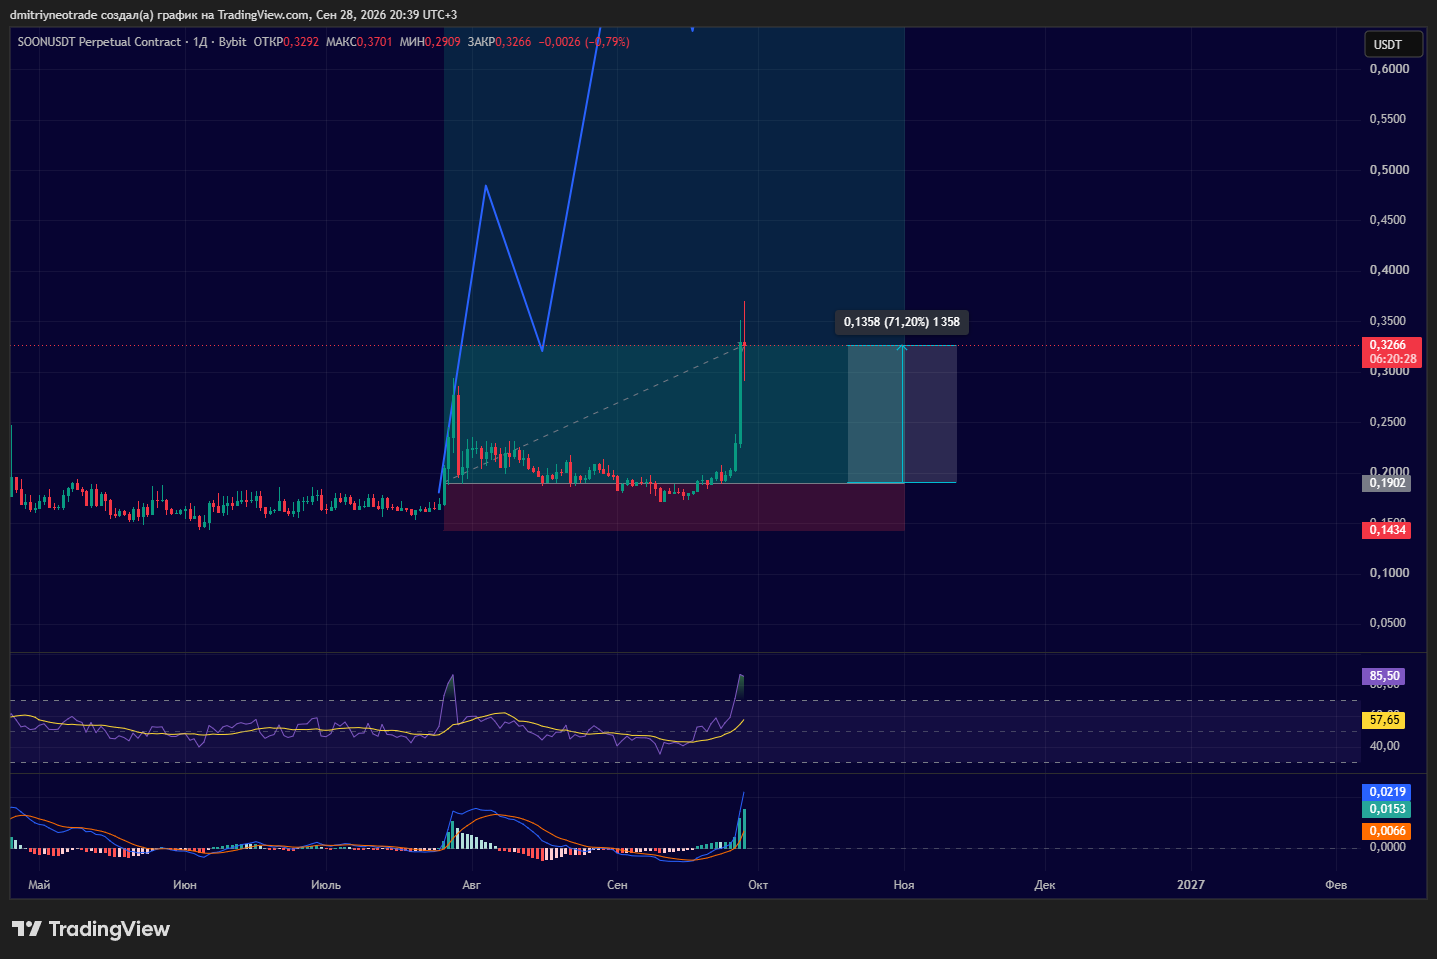This screenshot has height=959, width=1437.
Task: Click the 0,6000 price axis label
Action: [x=1389, y=69]
